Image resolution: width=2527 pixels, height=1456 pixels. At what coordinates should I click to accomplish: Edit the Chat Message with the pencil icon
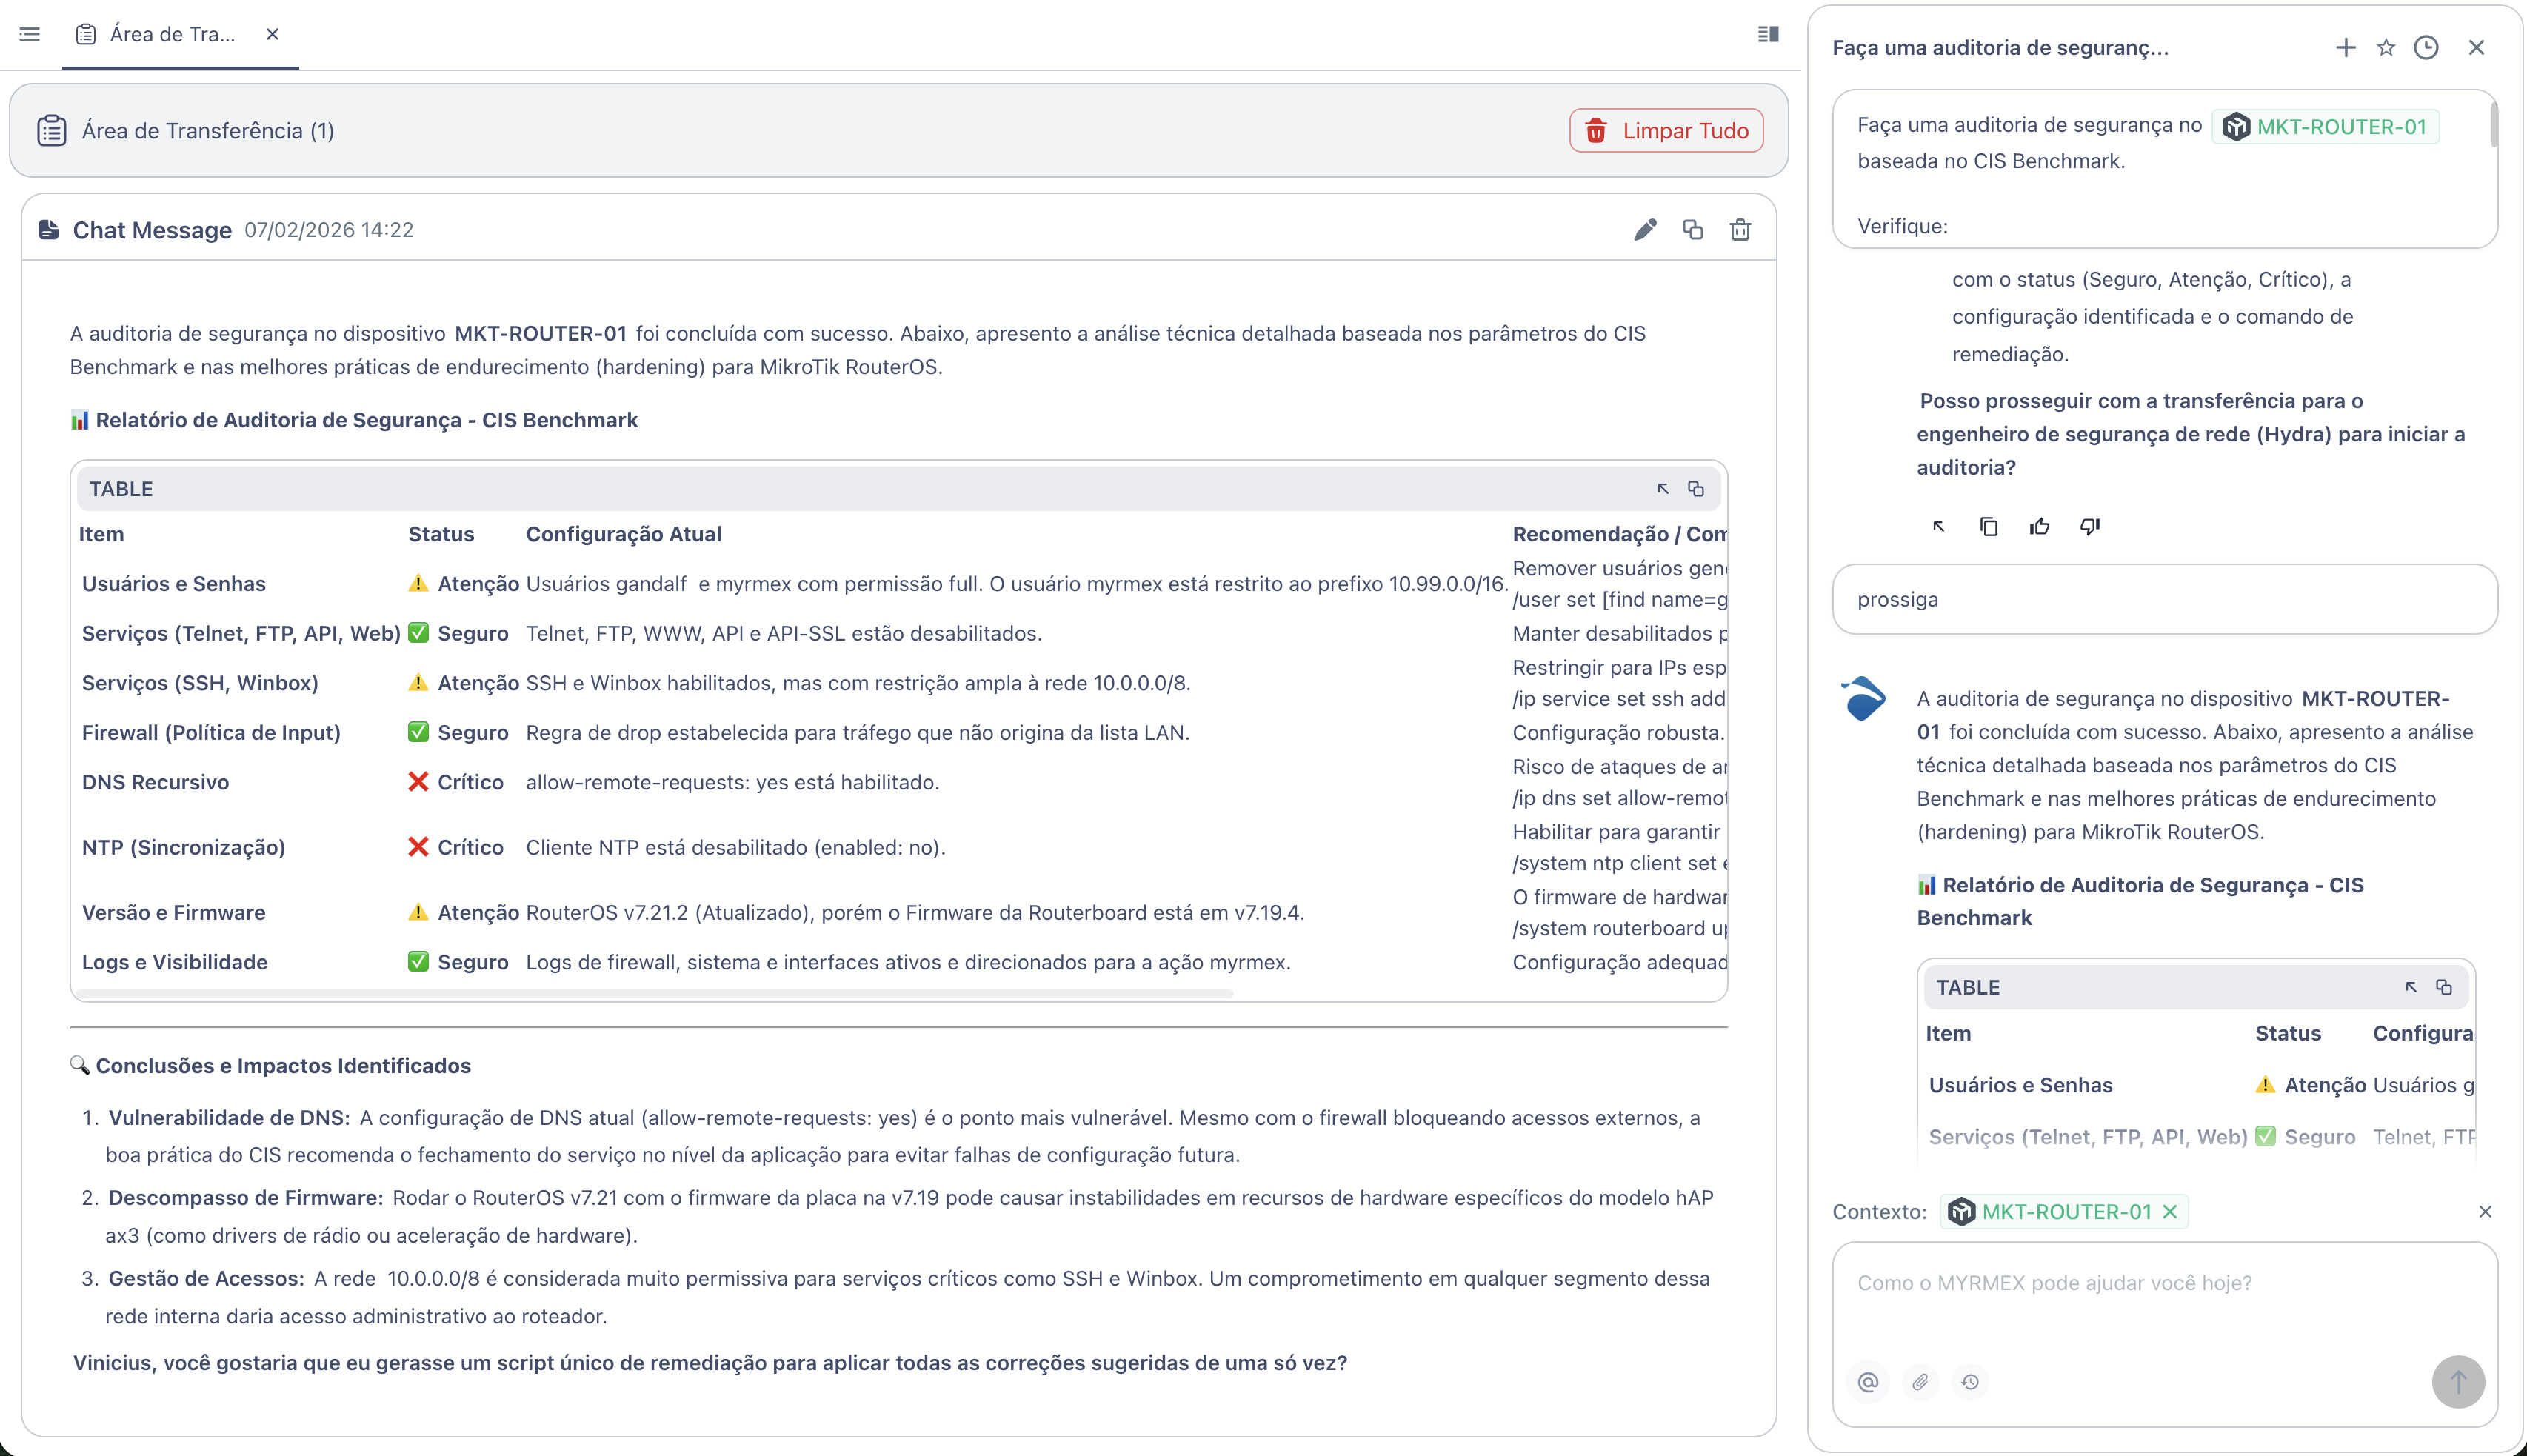pos(1645,229)
